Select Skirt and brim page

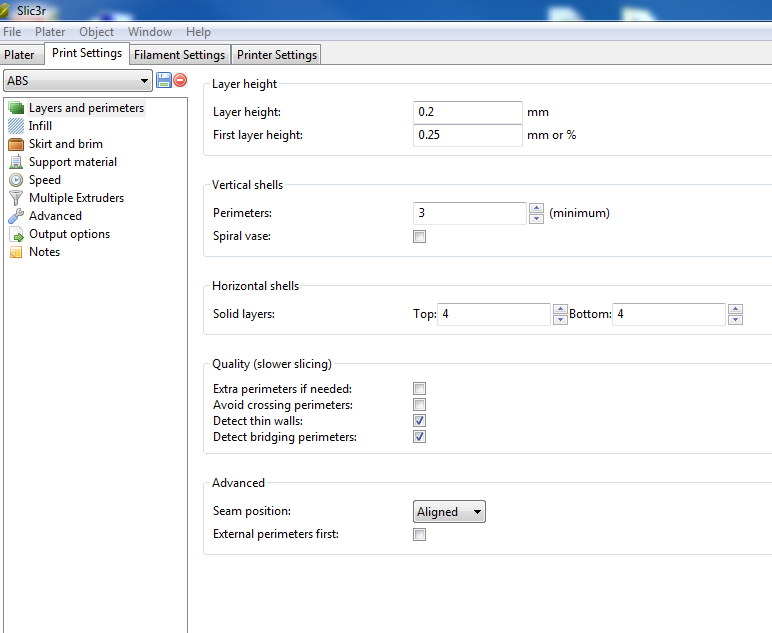[66, 144]
